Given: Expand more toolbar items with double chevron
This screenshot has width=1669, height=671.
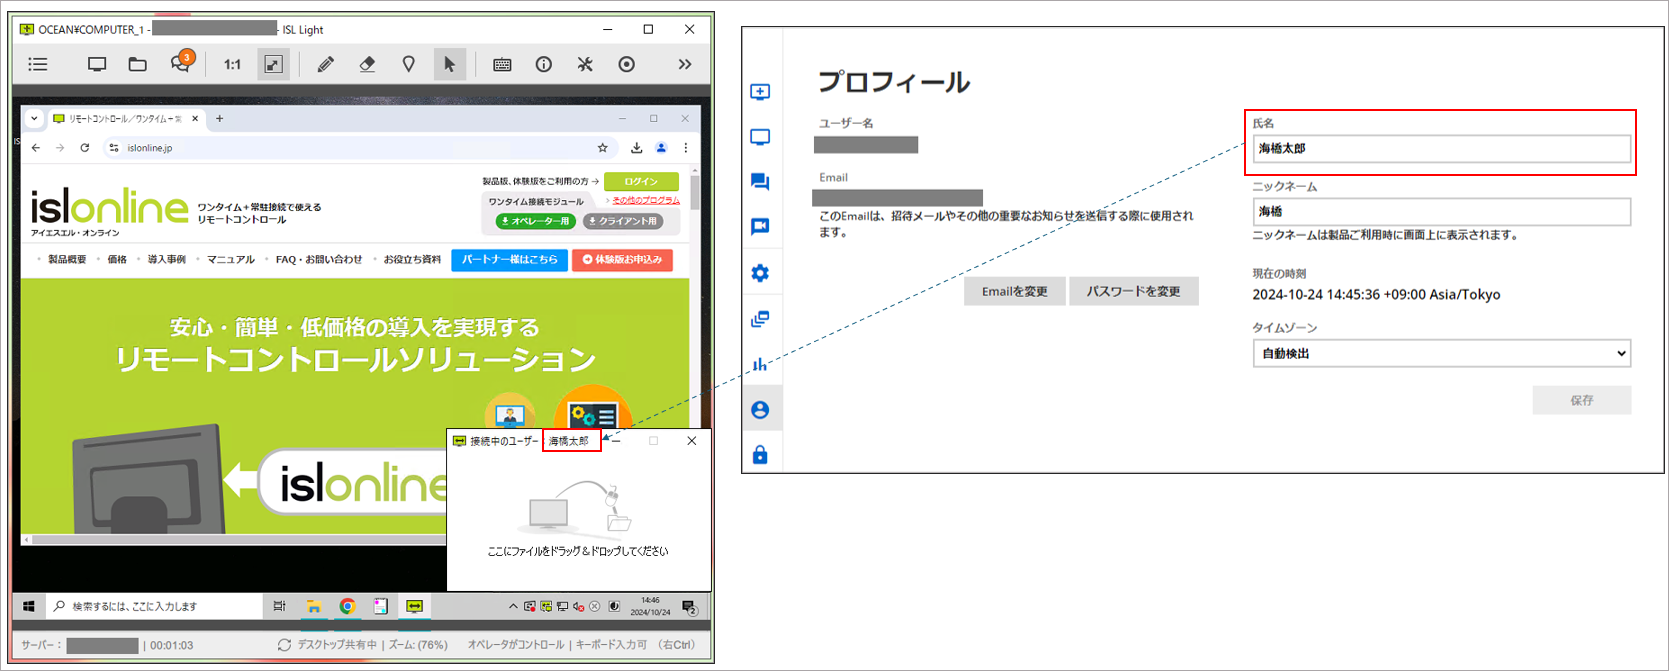Looking at the screenshot, I should (685, 64).
